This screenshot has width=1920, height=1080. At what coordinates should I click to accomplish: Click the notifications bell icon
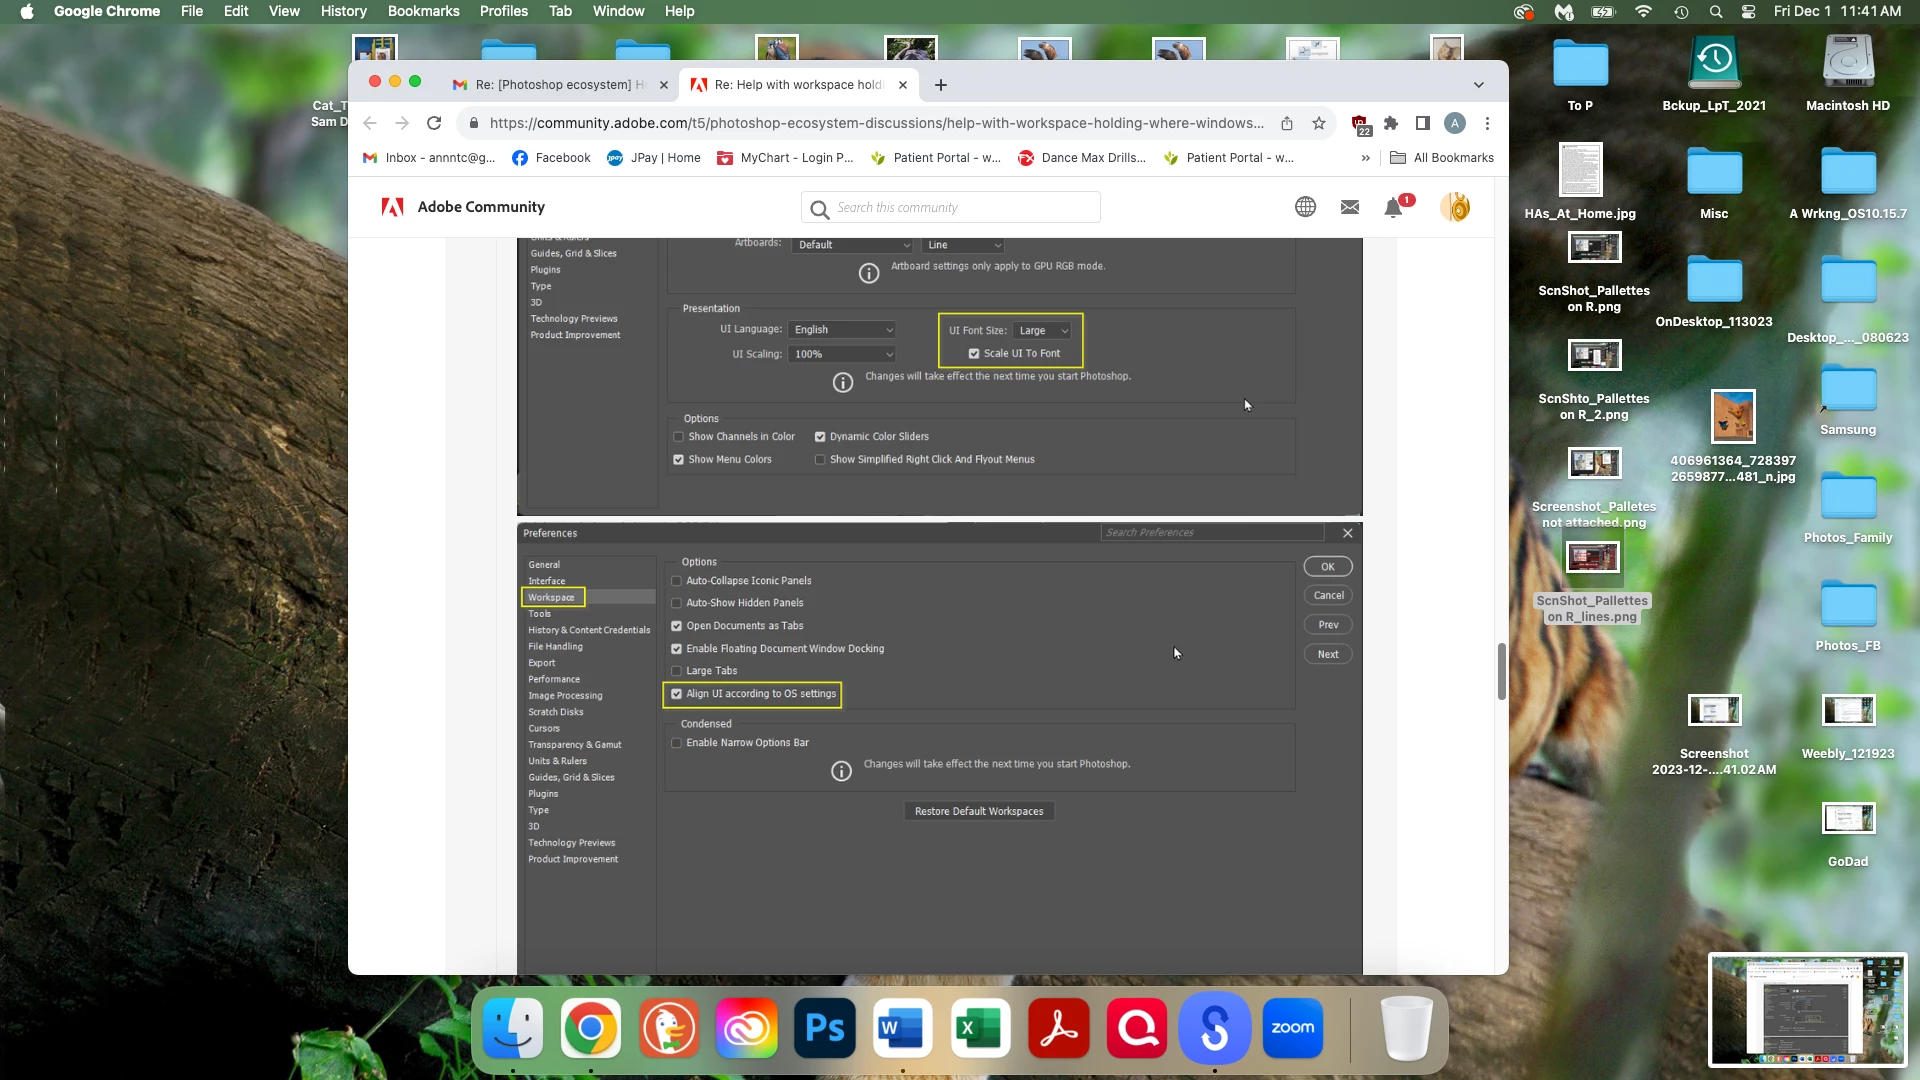click(1393, 208)
